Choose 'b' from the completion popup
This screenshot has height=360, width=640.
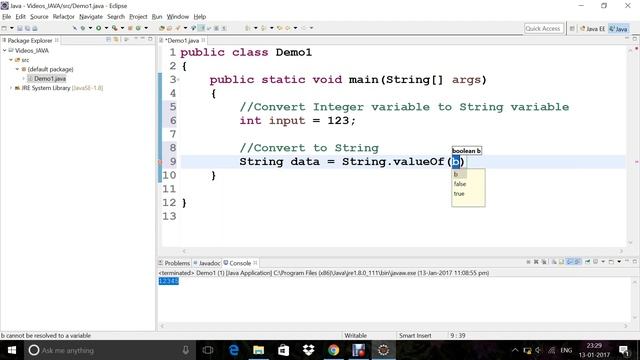tap(456, 175)
